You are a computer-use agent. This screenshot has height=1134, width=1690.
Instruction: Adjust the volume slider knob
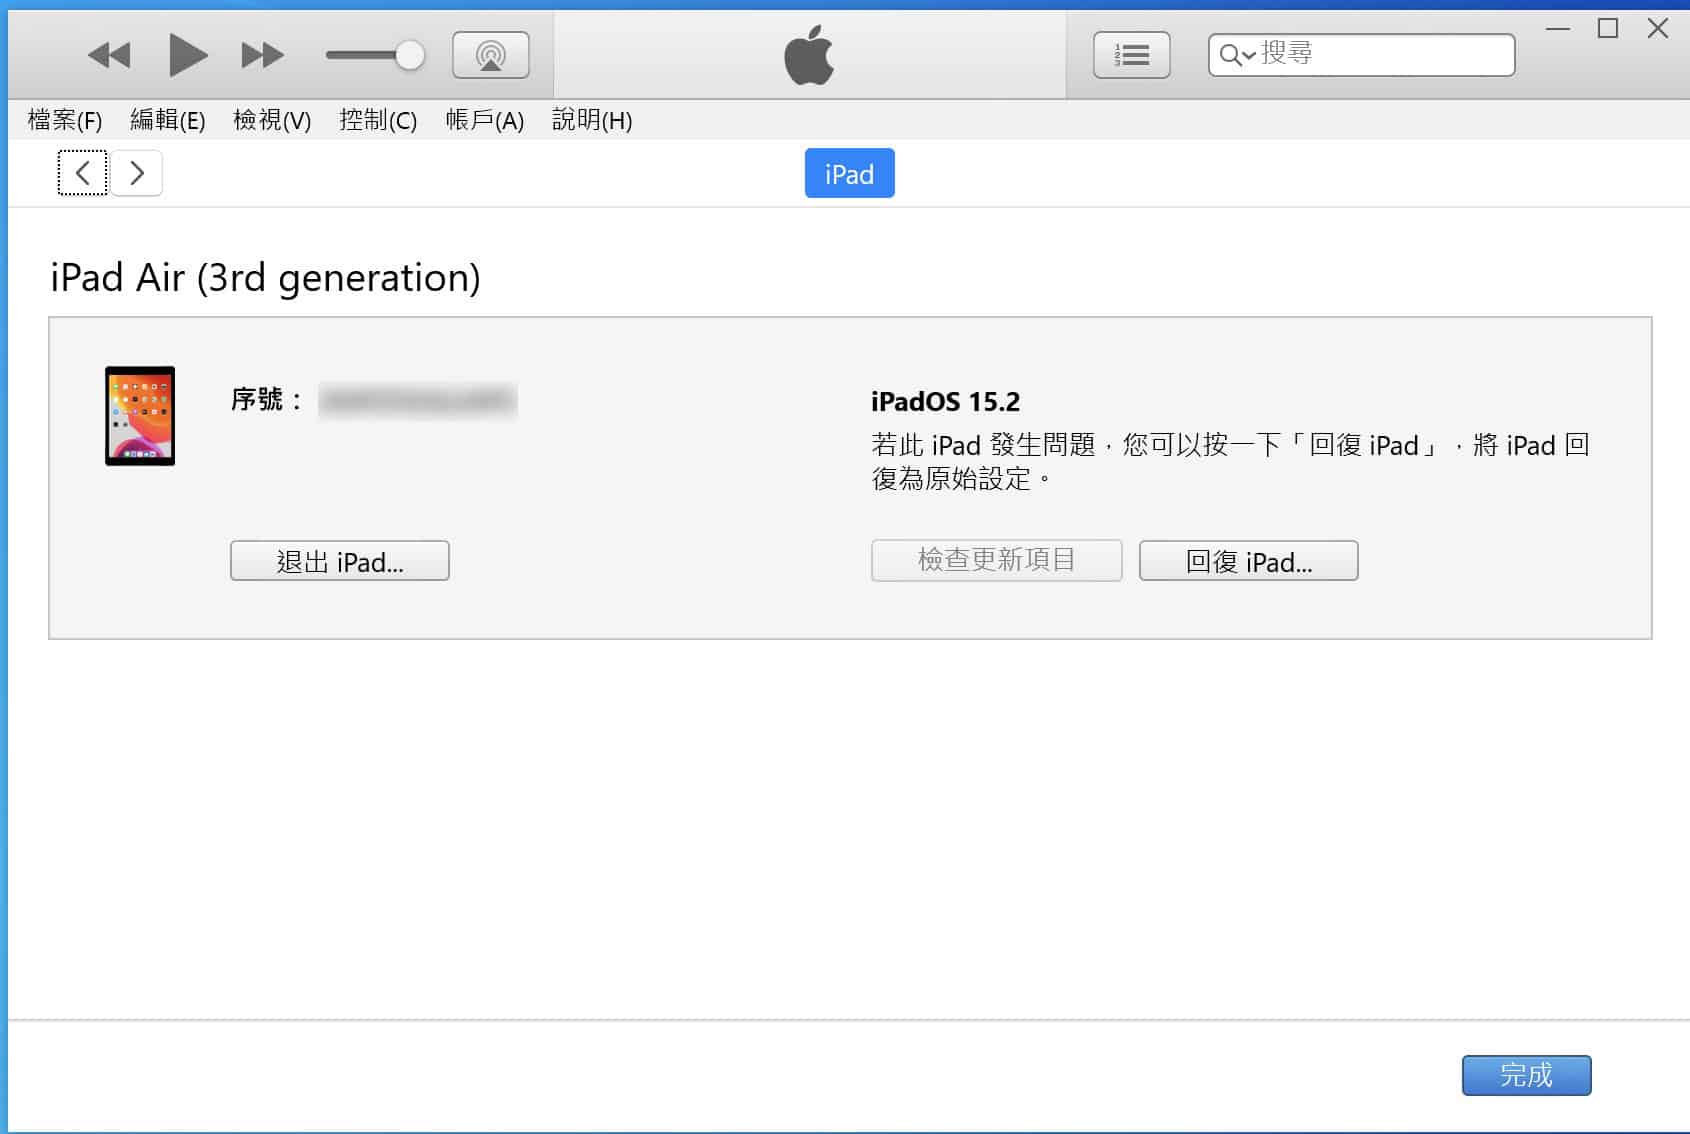pyautogui.click(x=409, y=55)
